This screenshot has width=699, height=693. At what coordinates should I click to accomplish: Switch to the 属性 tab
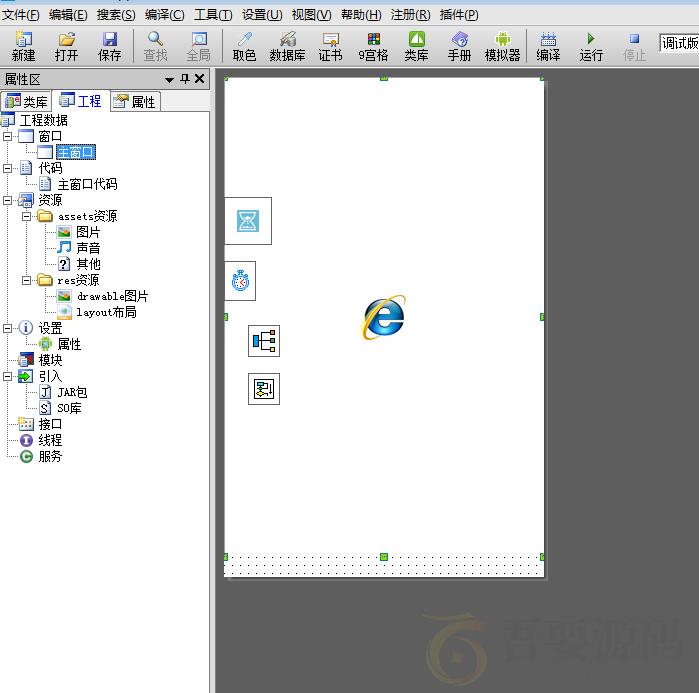click(135, 102)
